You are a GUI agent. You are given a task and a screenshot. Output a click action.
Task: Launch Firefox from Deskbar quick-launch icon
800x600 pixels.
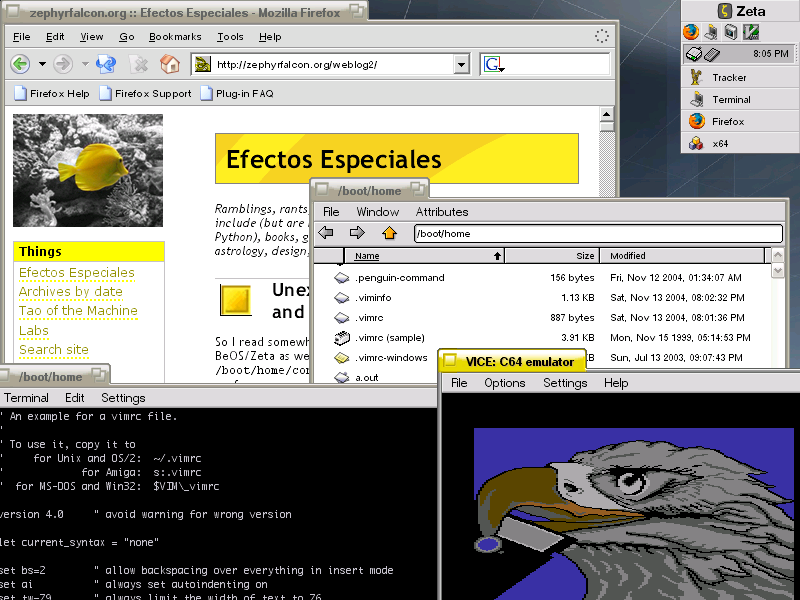[691, 32]
